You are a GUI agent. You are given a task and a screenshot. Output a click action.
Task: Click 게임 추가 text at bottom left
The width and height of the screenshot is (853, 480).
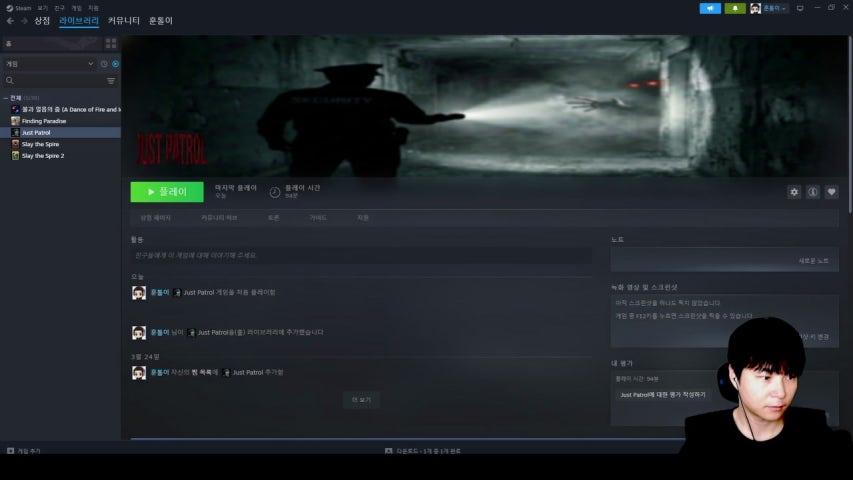pyautogui.click(x=29, y=451)
